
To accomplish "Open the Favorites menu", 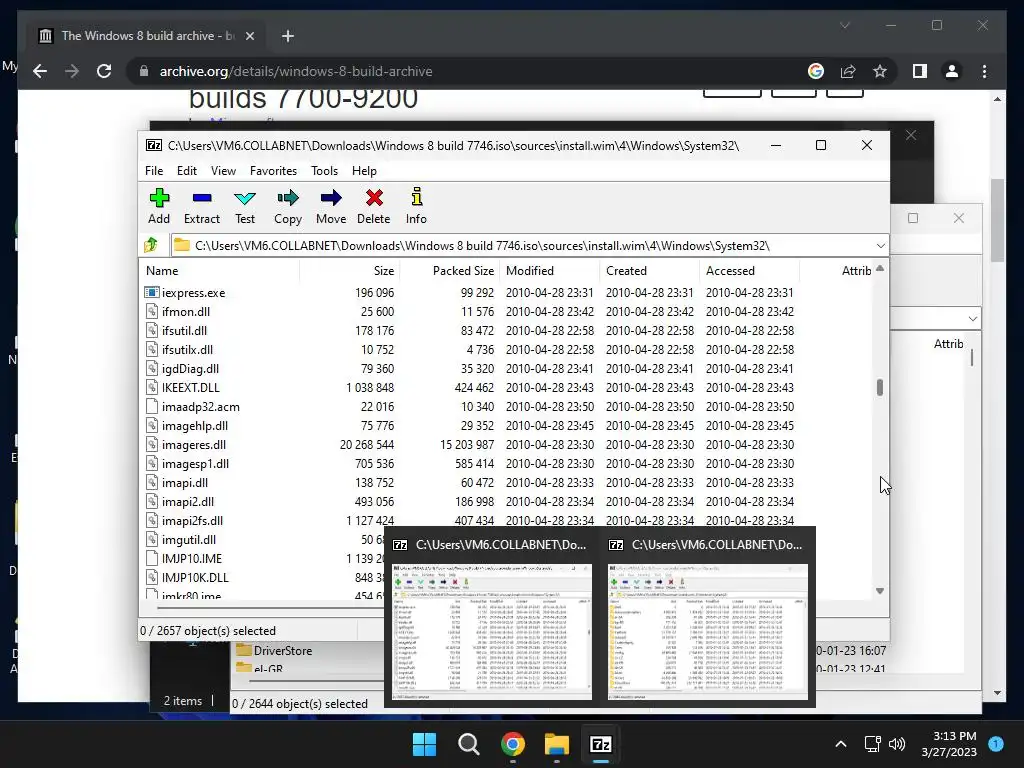I will [x=273, y=170].
